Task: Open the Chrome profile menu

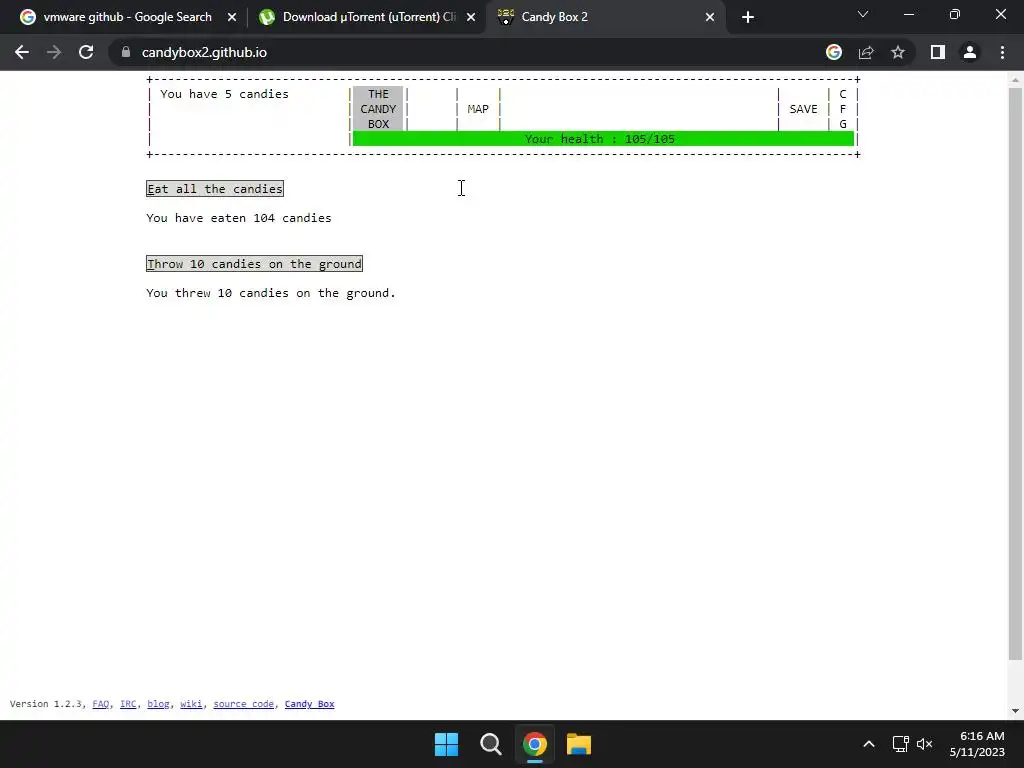Action: pos(970,52)
